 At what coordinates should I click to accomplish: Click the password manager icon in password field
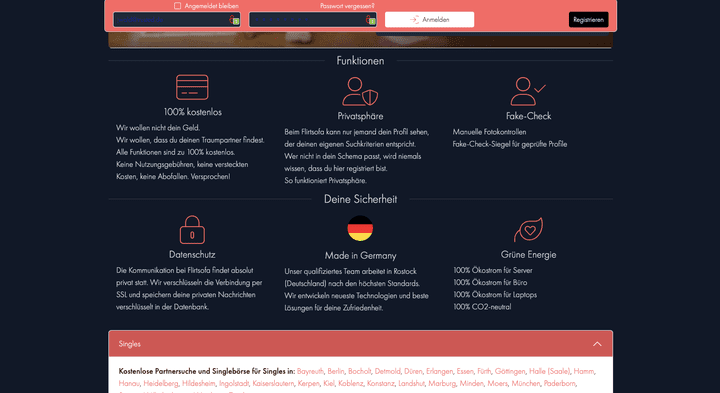[370, 20]
